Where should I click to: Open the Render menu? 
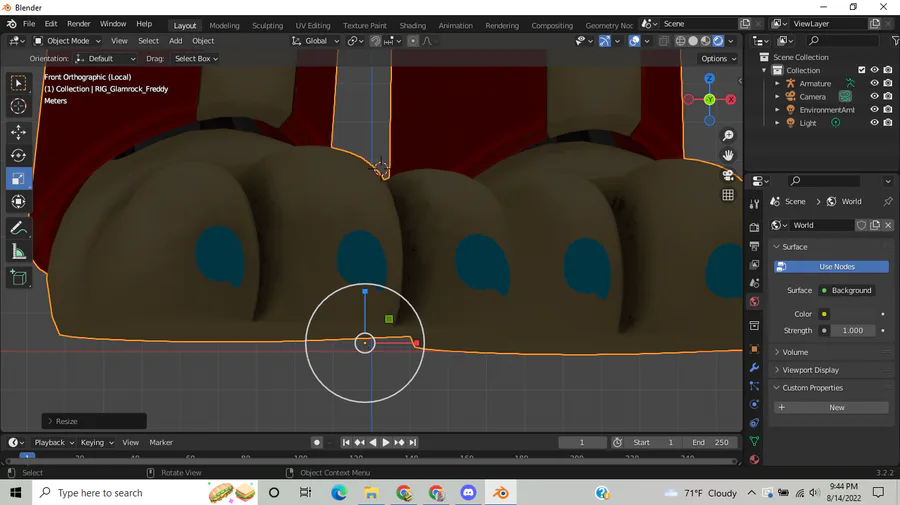(79, 24)
